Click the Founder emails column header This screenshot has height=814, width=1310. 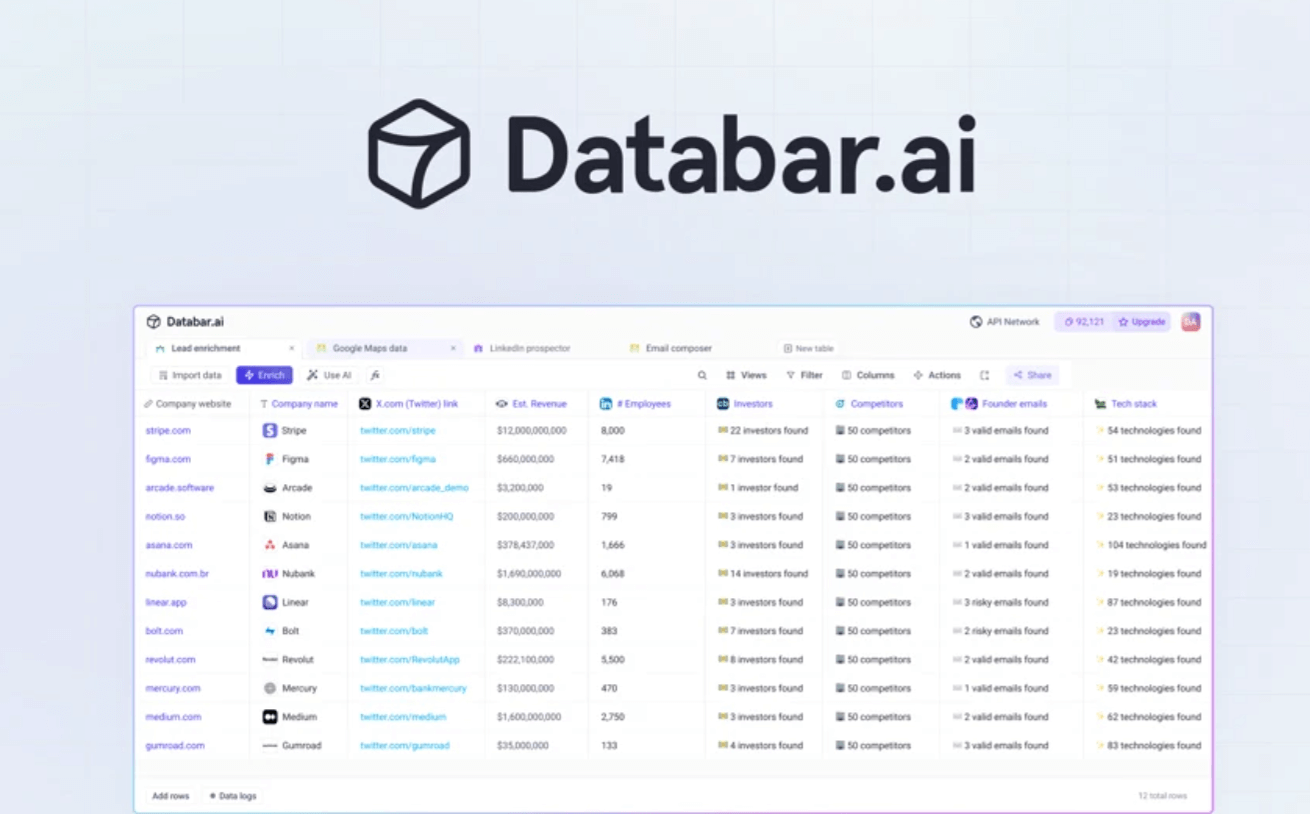[999, 404]
